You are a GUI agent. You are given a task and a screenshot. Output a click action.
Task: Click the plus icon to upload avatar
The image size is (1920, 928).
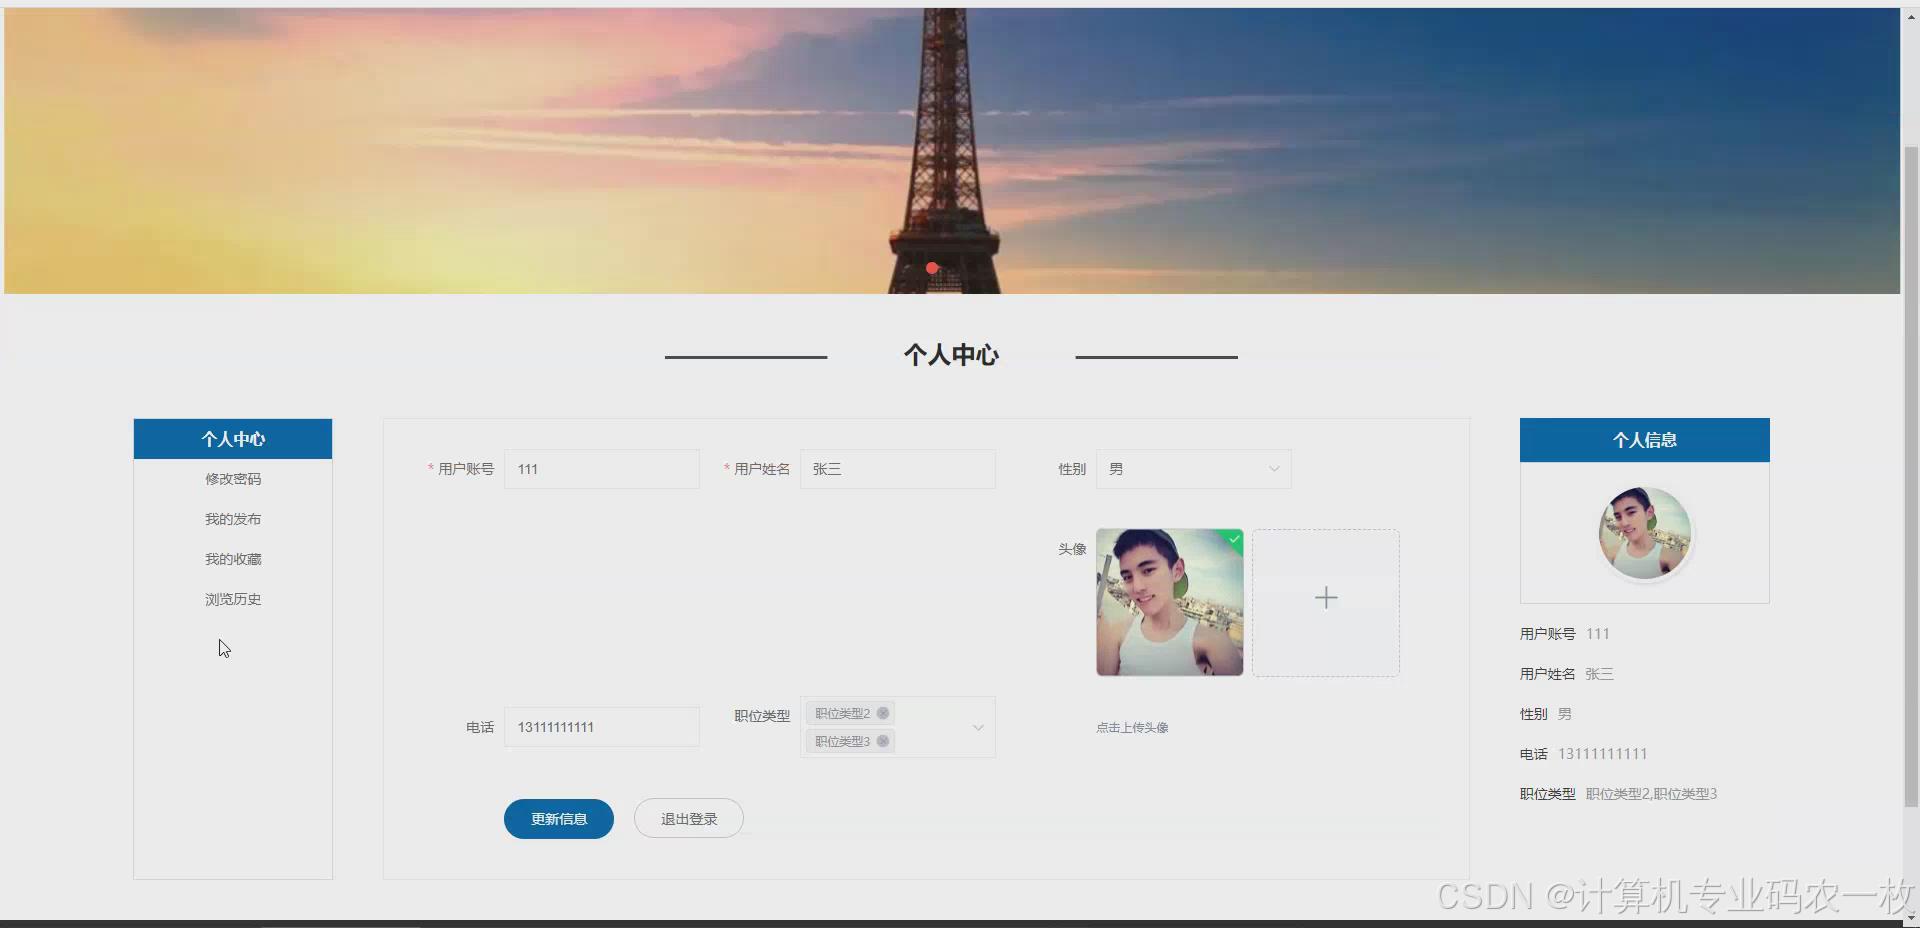click(x=1326, y=598)
